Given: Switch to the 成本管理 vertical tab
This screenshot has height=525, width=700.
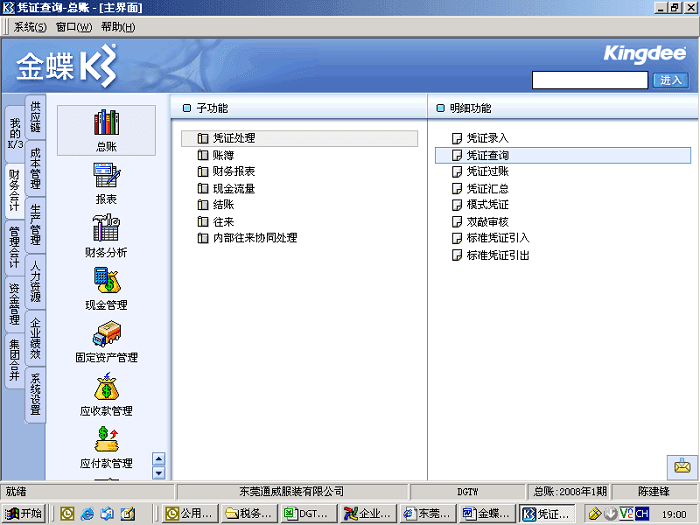Looking at the screenshot, I should click(35, 169).
